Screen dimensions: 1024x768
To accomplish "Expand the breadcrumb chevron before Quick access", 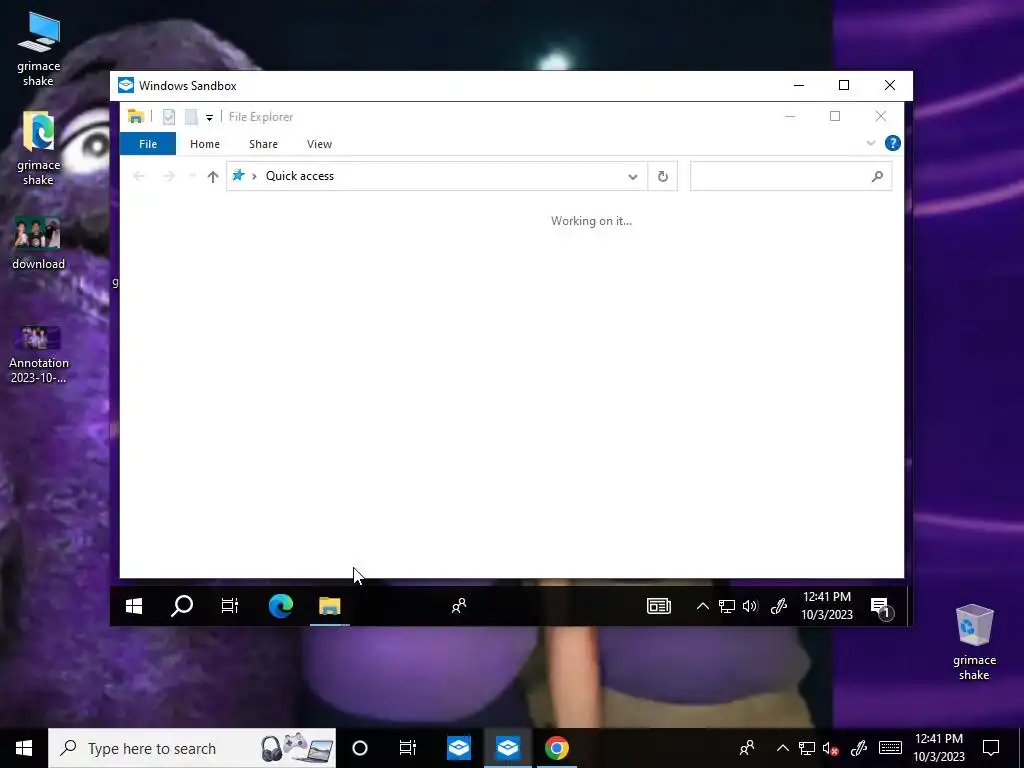I will tap(254, 176).
